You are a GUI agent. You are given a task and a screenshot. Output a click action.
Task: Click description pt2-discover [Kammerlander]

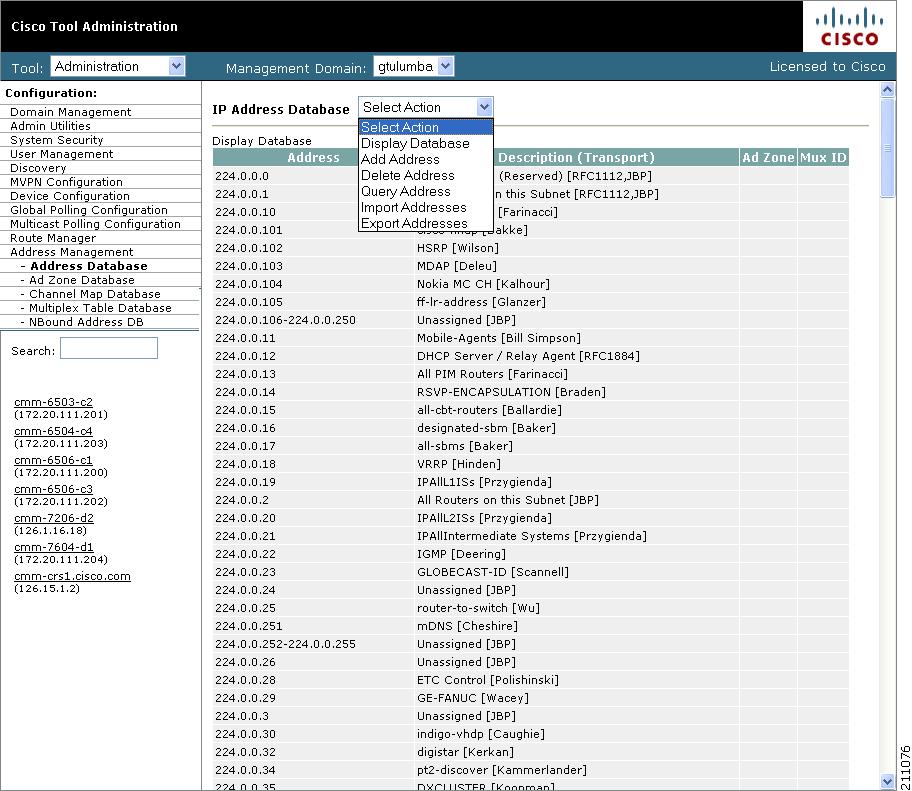[x=501, y=771]
